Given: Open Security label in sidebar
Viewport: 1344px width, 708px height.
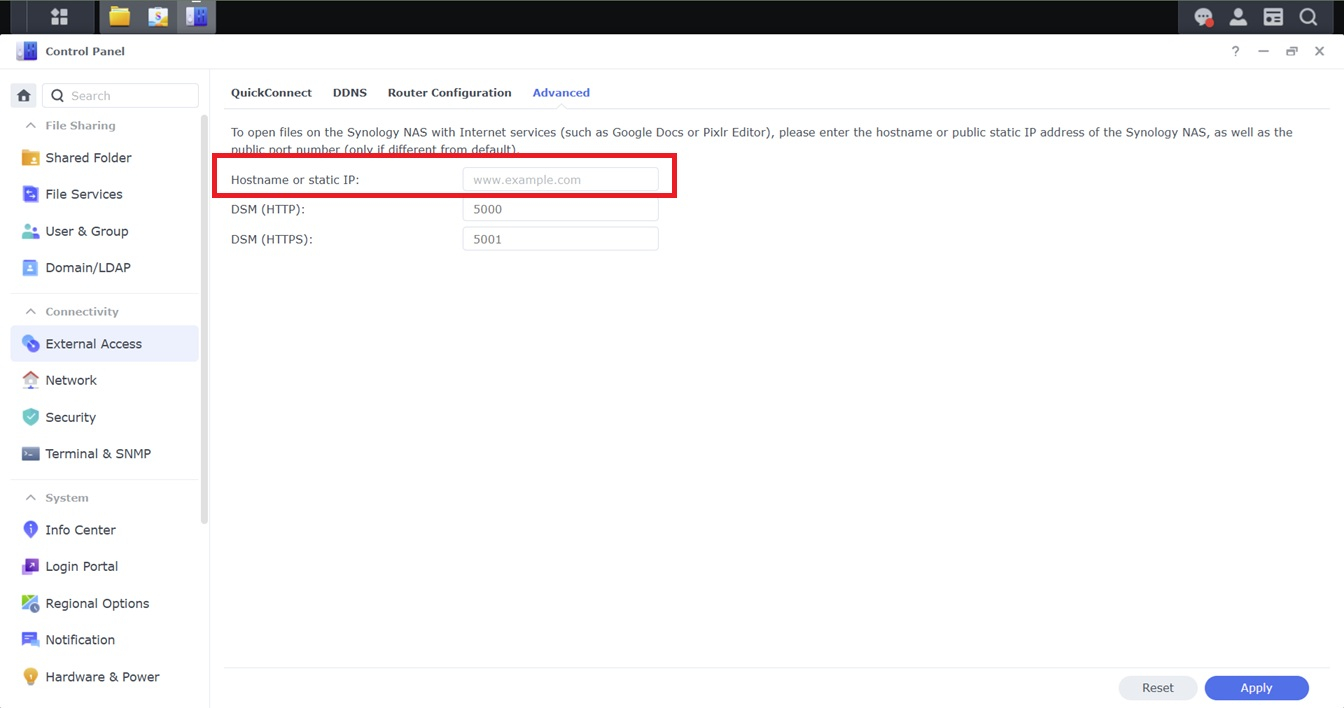Looking at the screenshot, I should coord(71,417).
